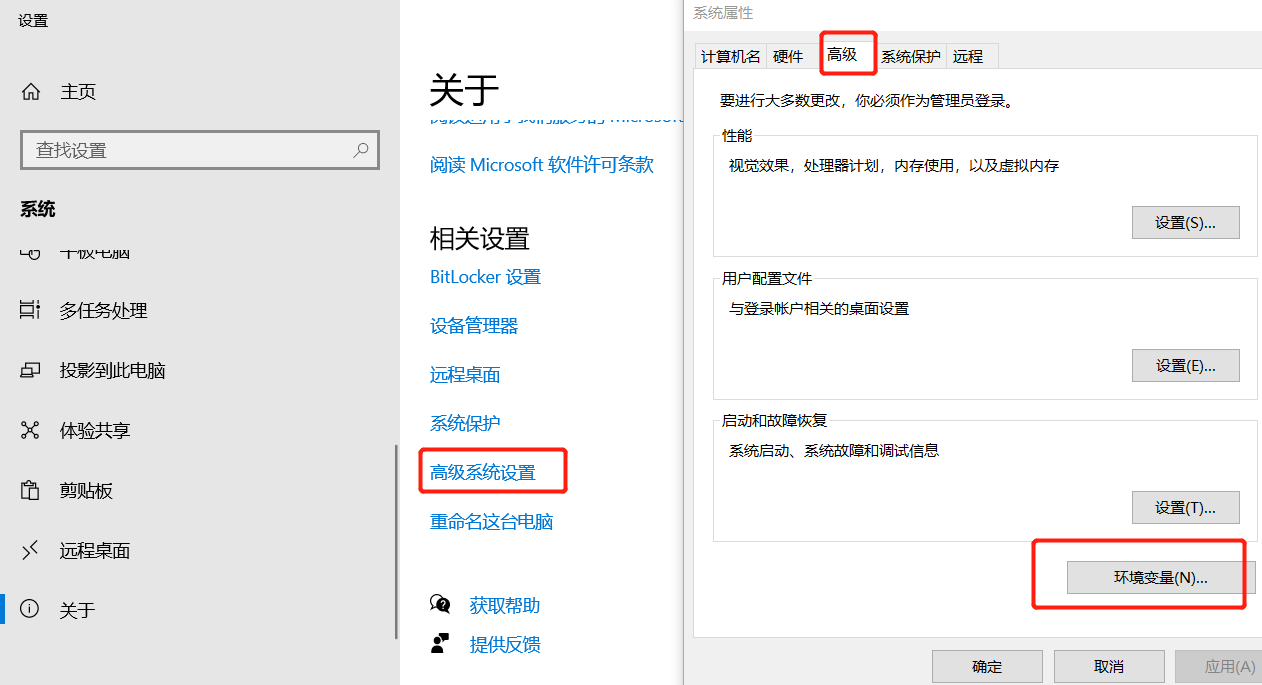Open the 系统保护 tab
The height and width of the screenshot is (685, 1262).
point(910,57)
